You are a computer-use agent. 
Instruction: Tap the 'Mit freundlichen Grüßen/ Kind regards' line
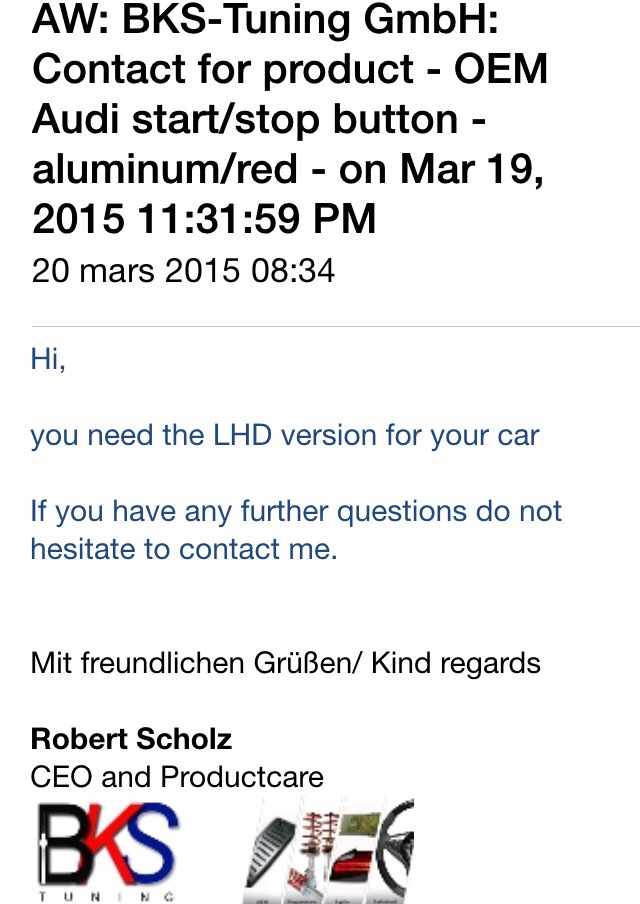(285, 663)
